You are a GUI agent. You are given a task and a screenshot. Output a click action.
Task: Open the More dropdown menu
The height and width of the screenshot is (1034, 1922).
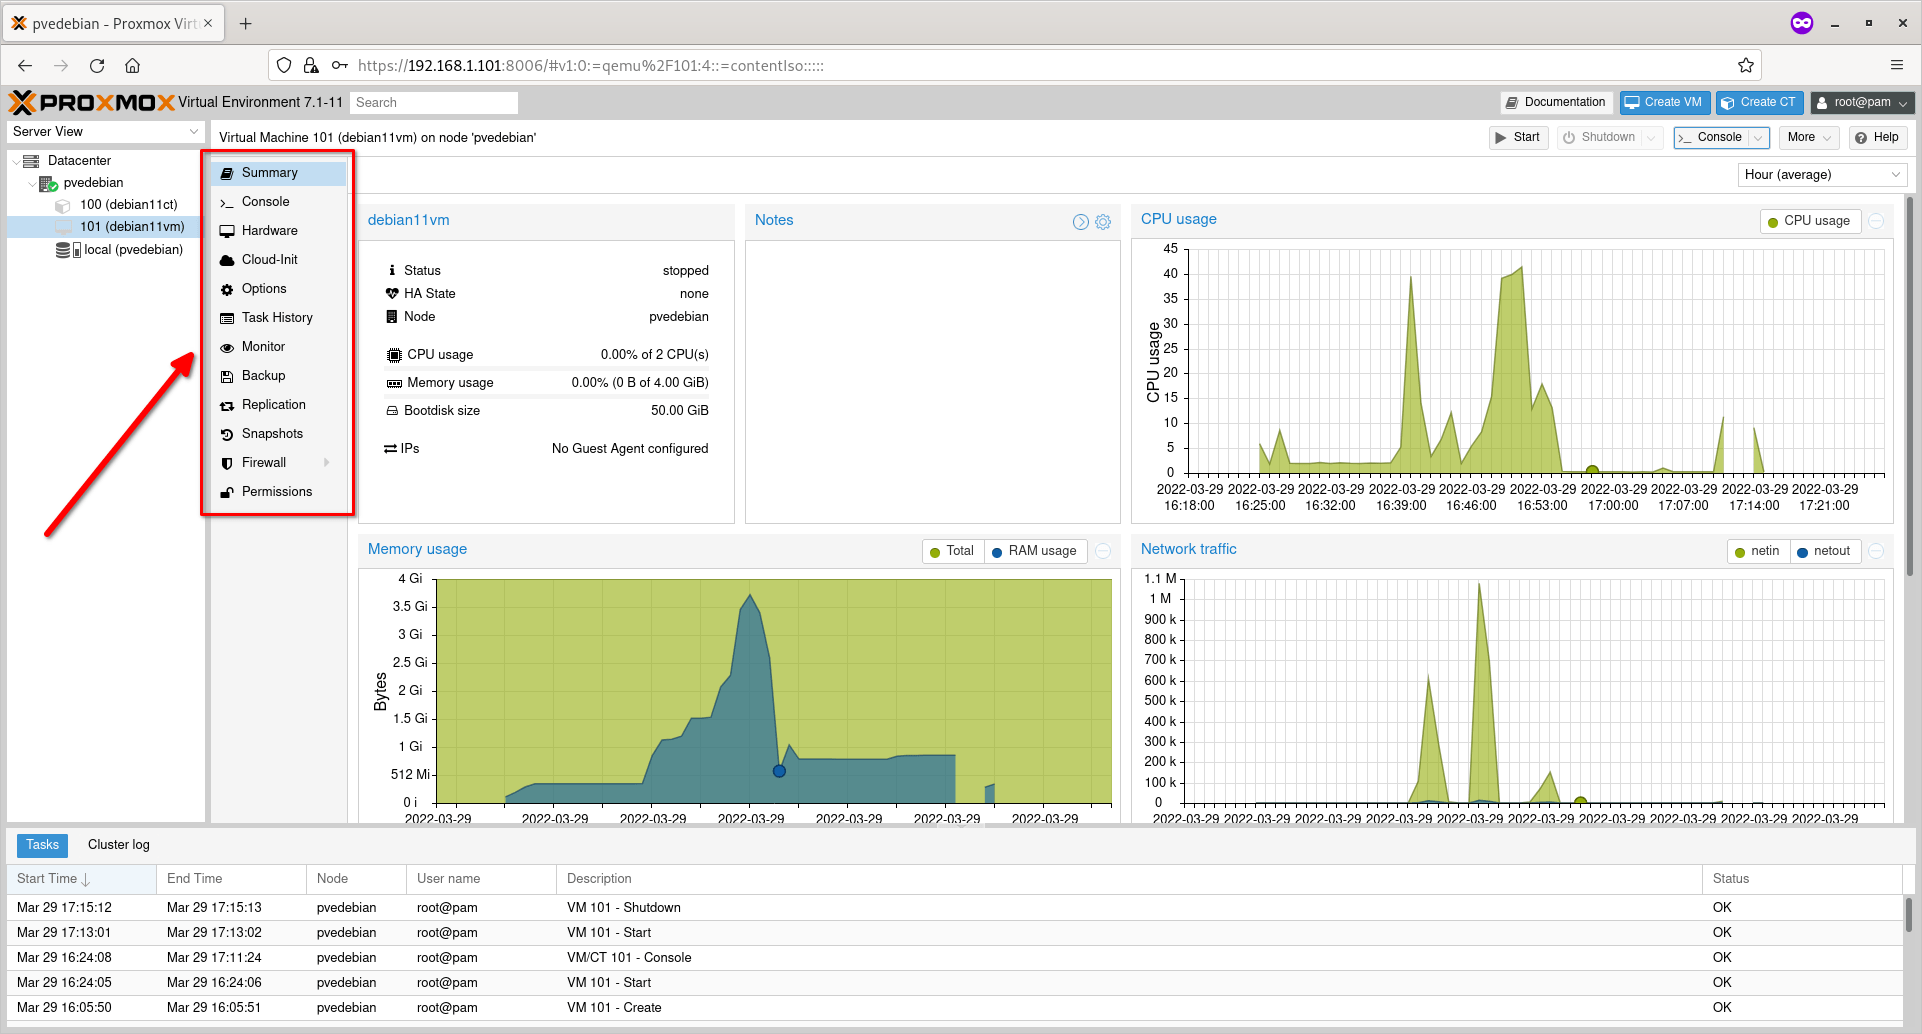(1810, 137)
